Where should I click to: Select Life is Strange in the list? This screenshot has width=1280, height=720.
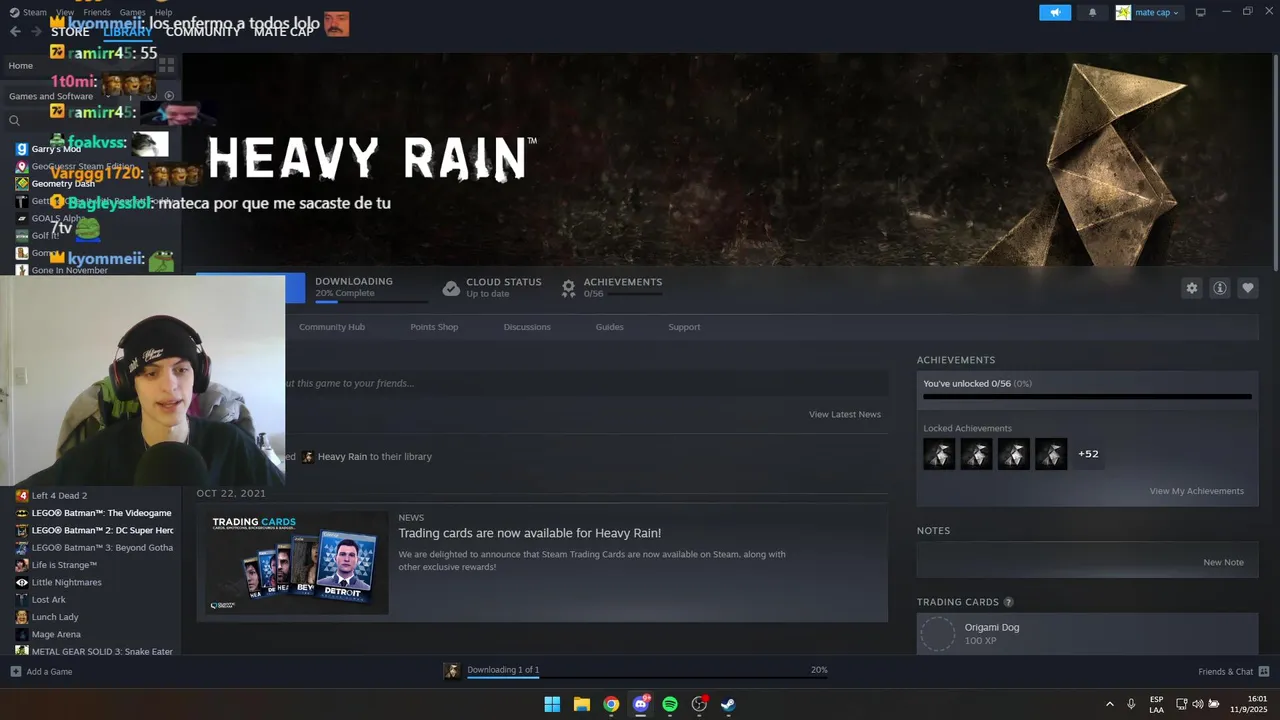click(64, 565)
